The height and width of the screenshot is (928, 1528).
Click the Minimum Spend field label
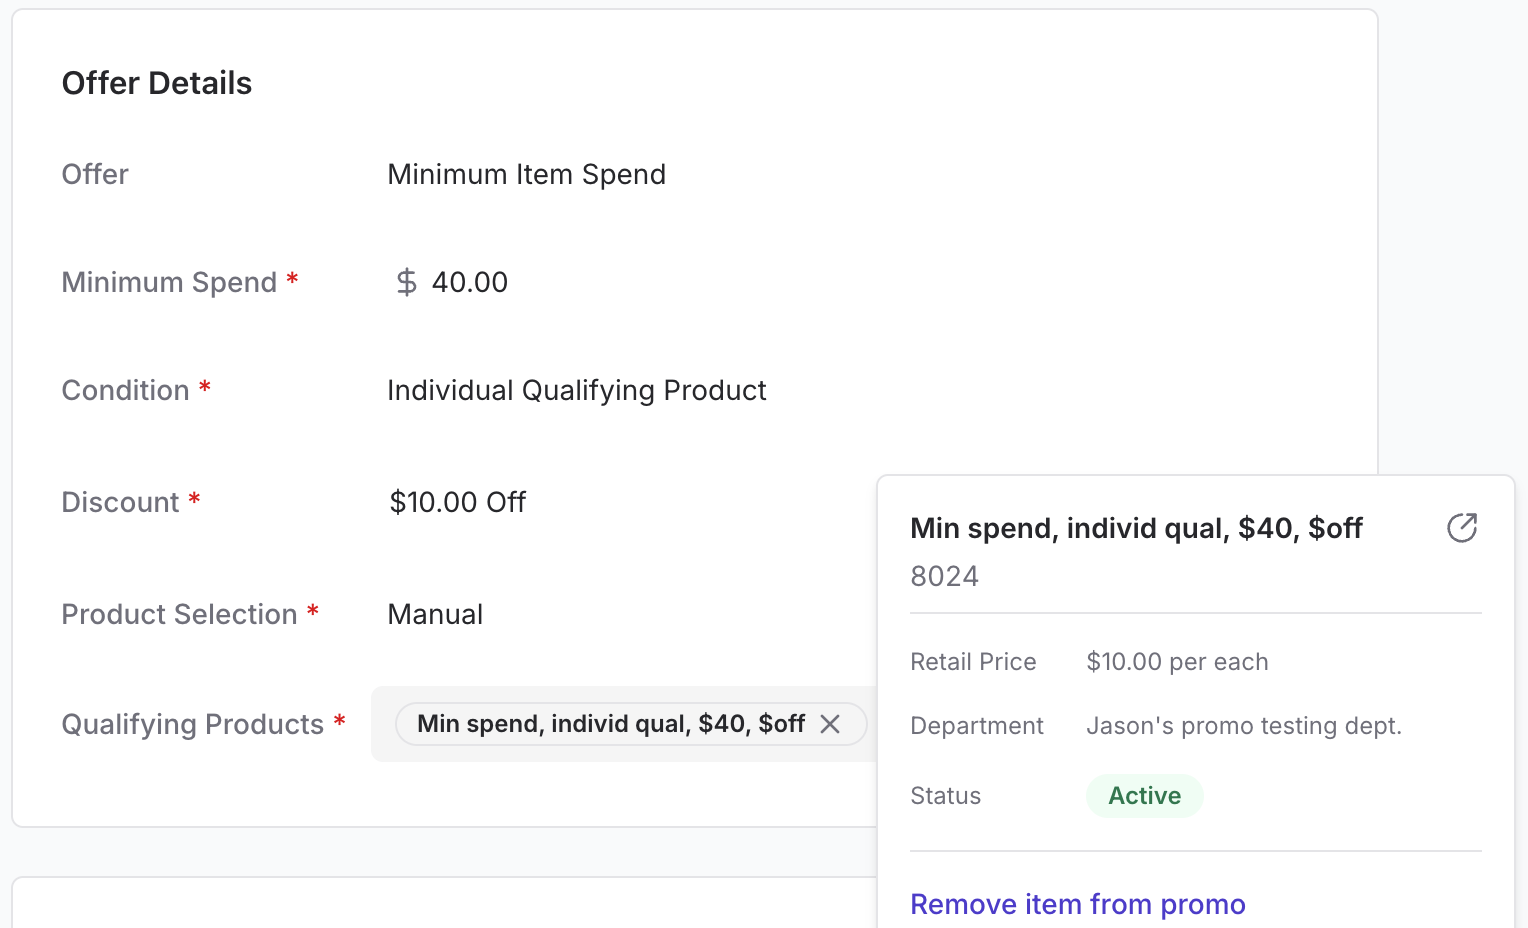pyautogui.click(x=169, y=282)
